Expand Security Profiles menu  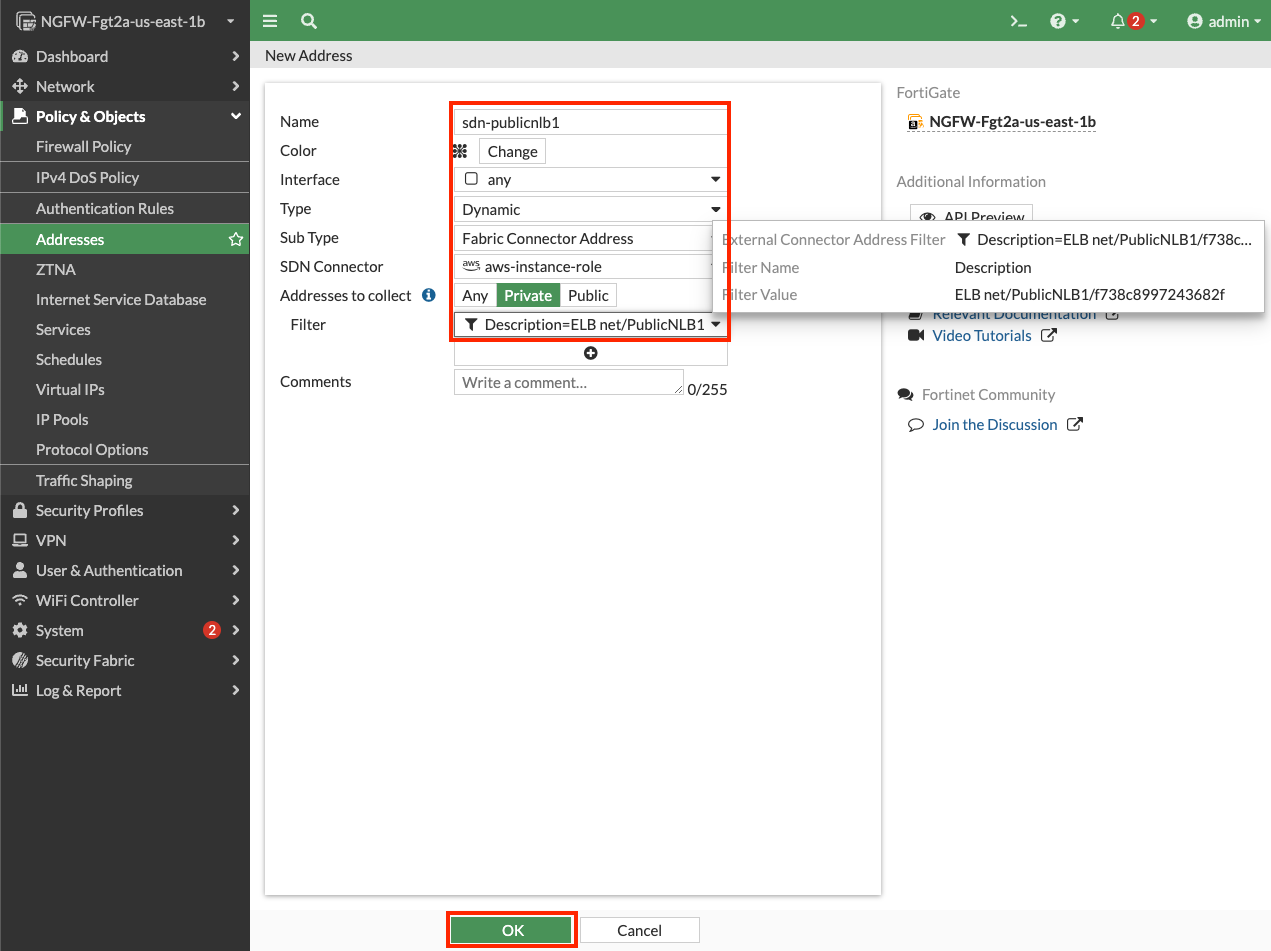point(125,510)
